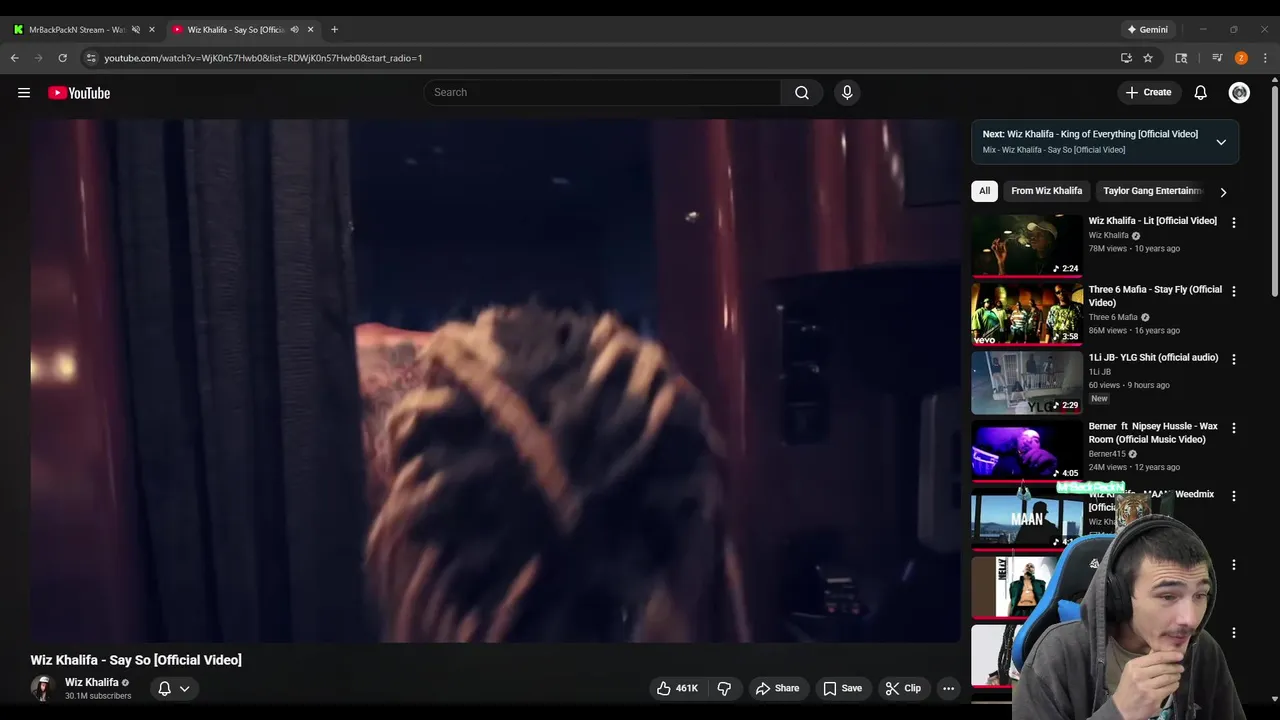Open the Wiz Khalifa channel avatar
1280x720 pixels.
(42, 688)
